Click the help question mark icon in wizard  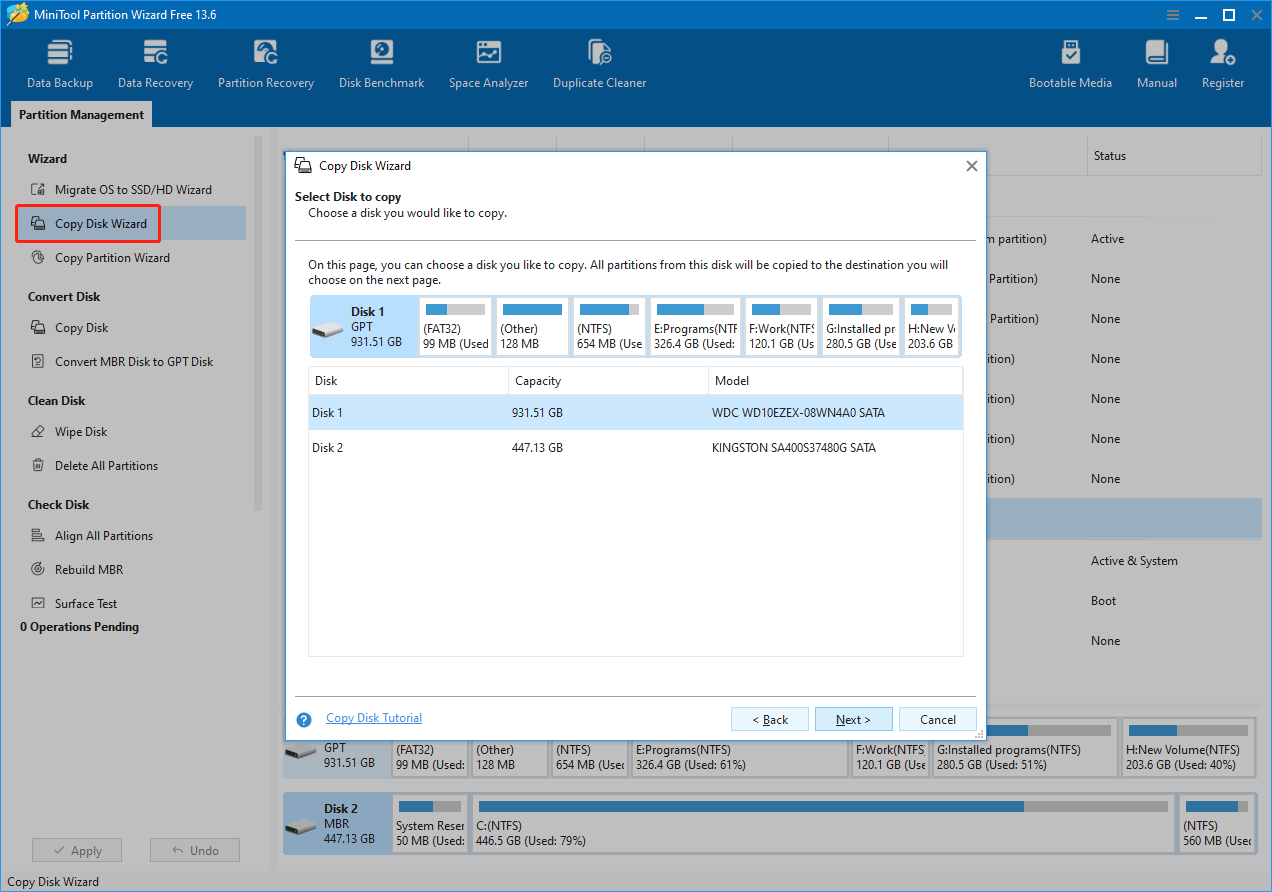pyautogui.click(x=304, y=719)
